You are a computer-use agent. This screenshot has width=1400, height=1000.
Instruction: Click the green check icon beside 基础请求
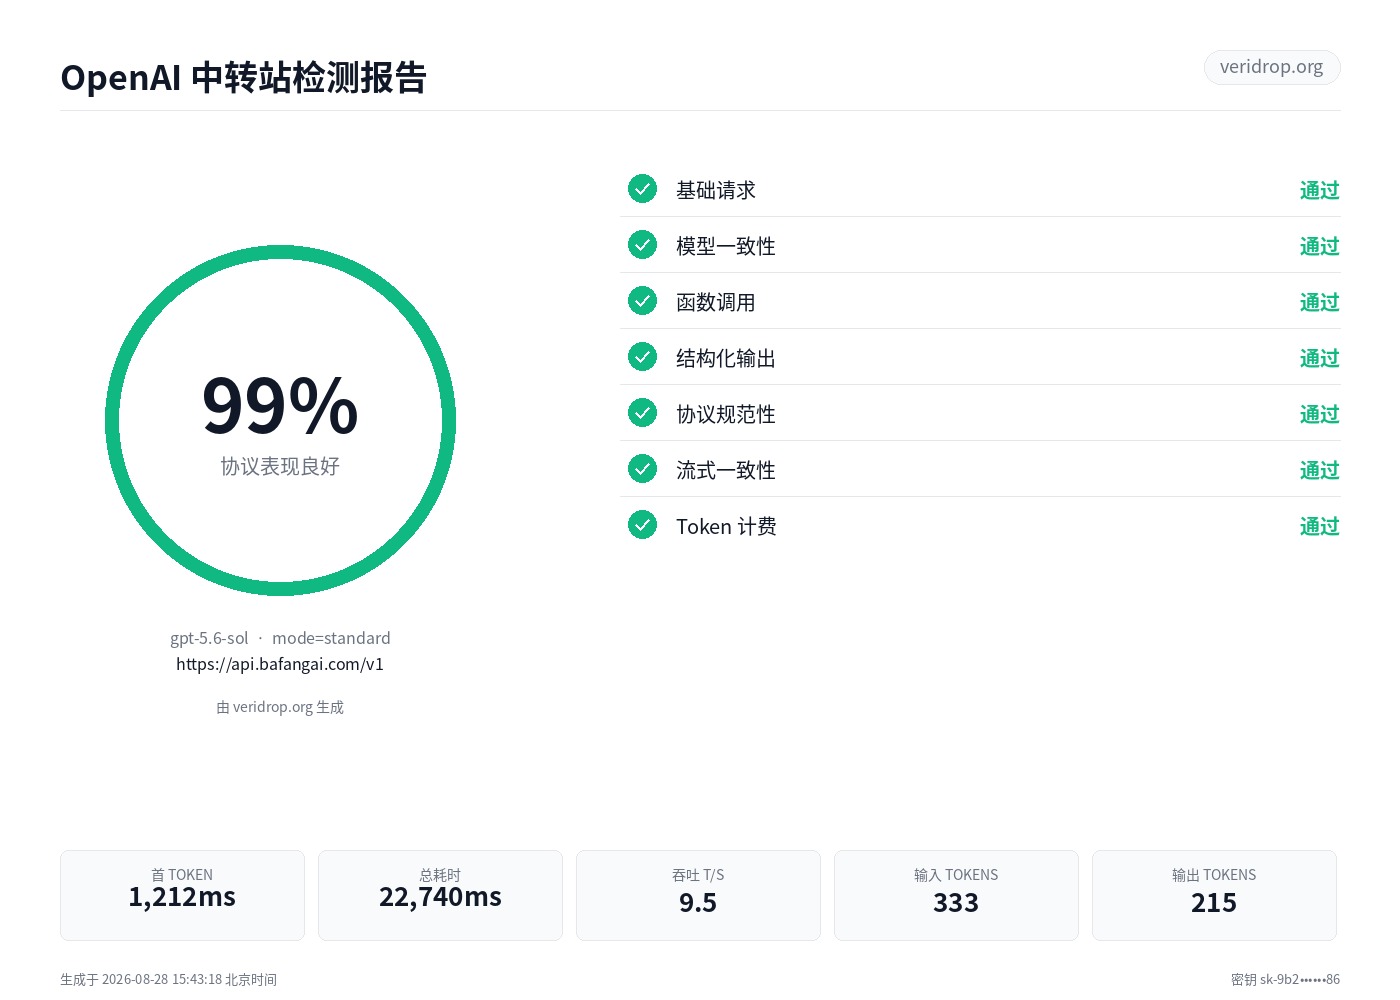pyautogui.click(x=642, y=188)
